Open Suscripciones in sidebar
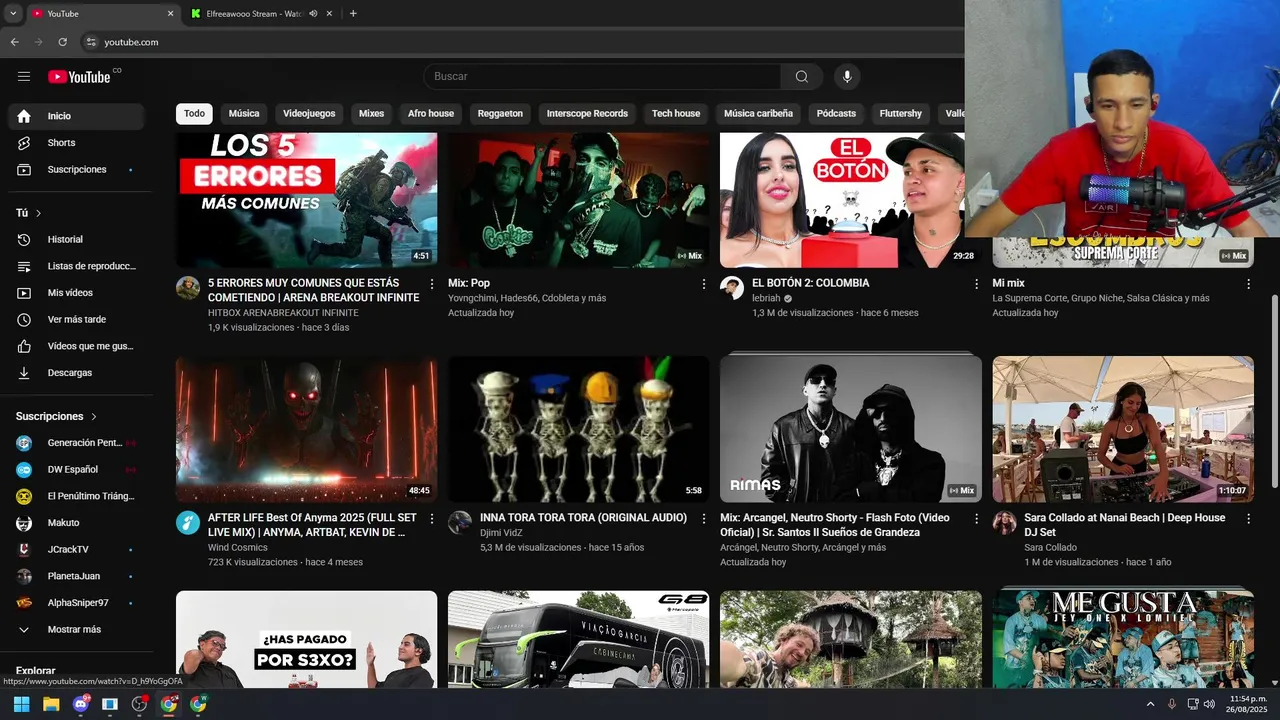 pyautogui.click(x=76, y=170)
